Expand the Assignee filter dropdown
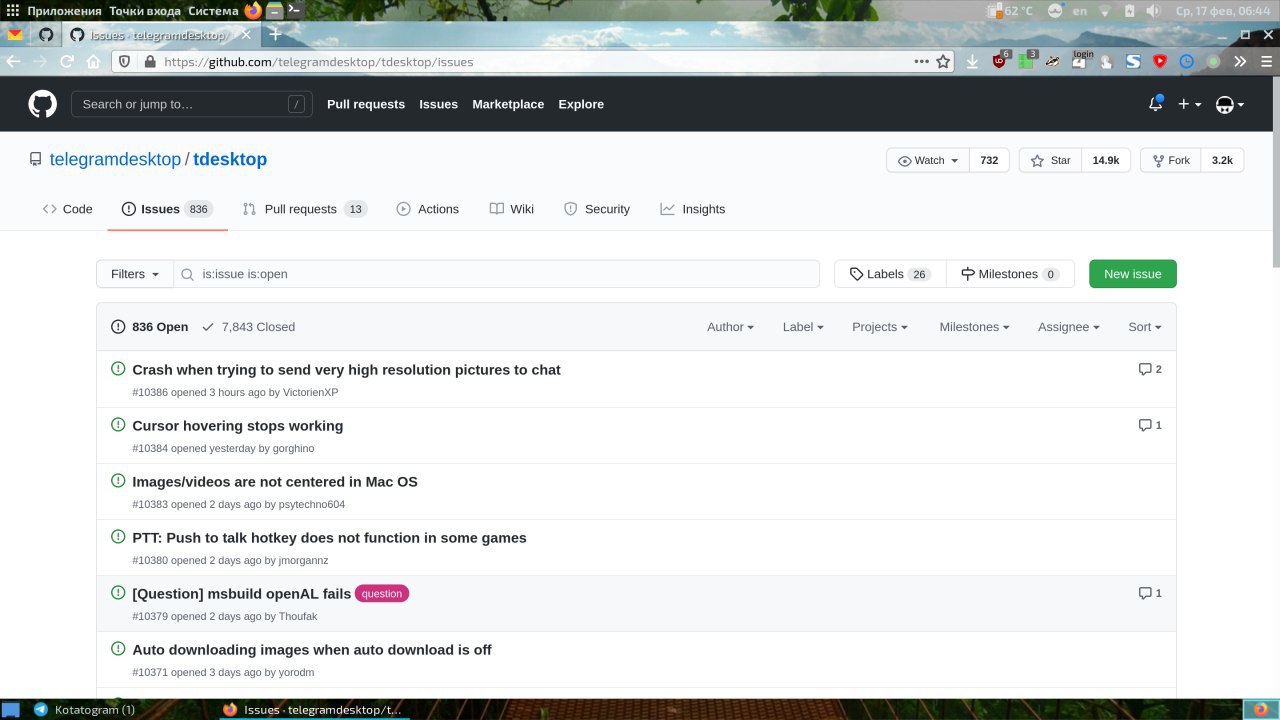 click(x=1069, y=327)
